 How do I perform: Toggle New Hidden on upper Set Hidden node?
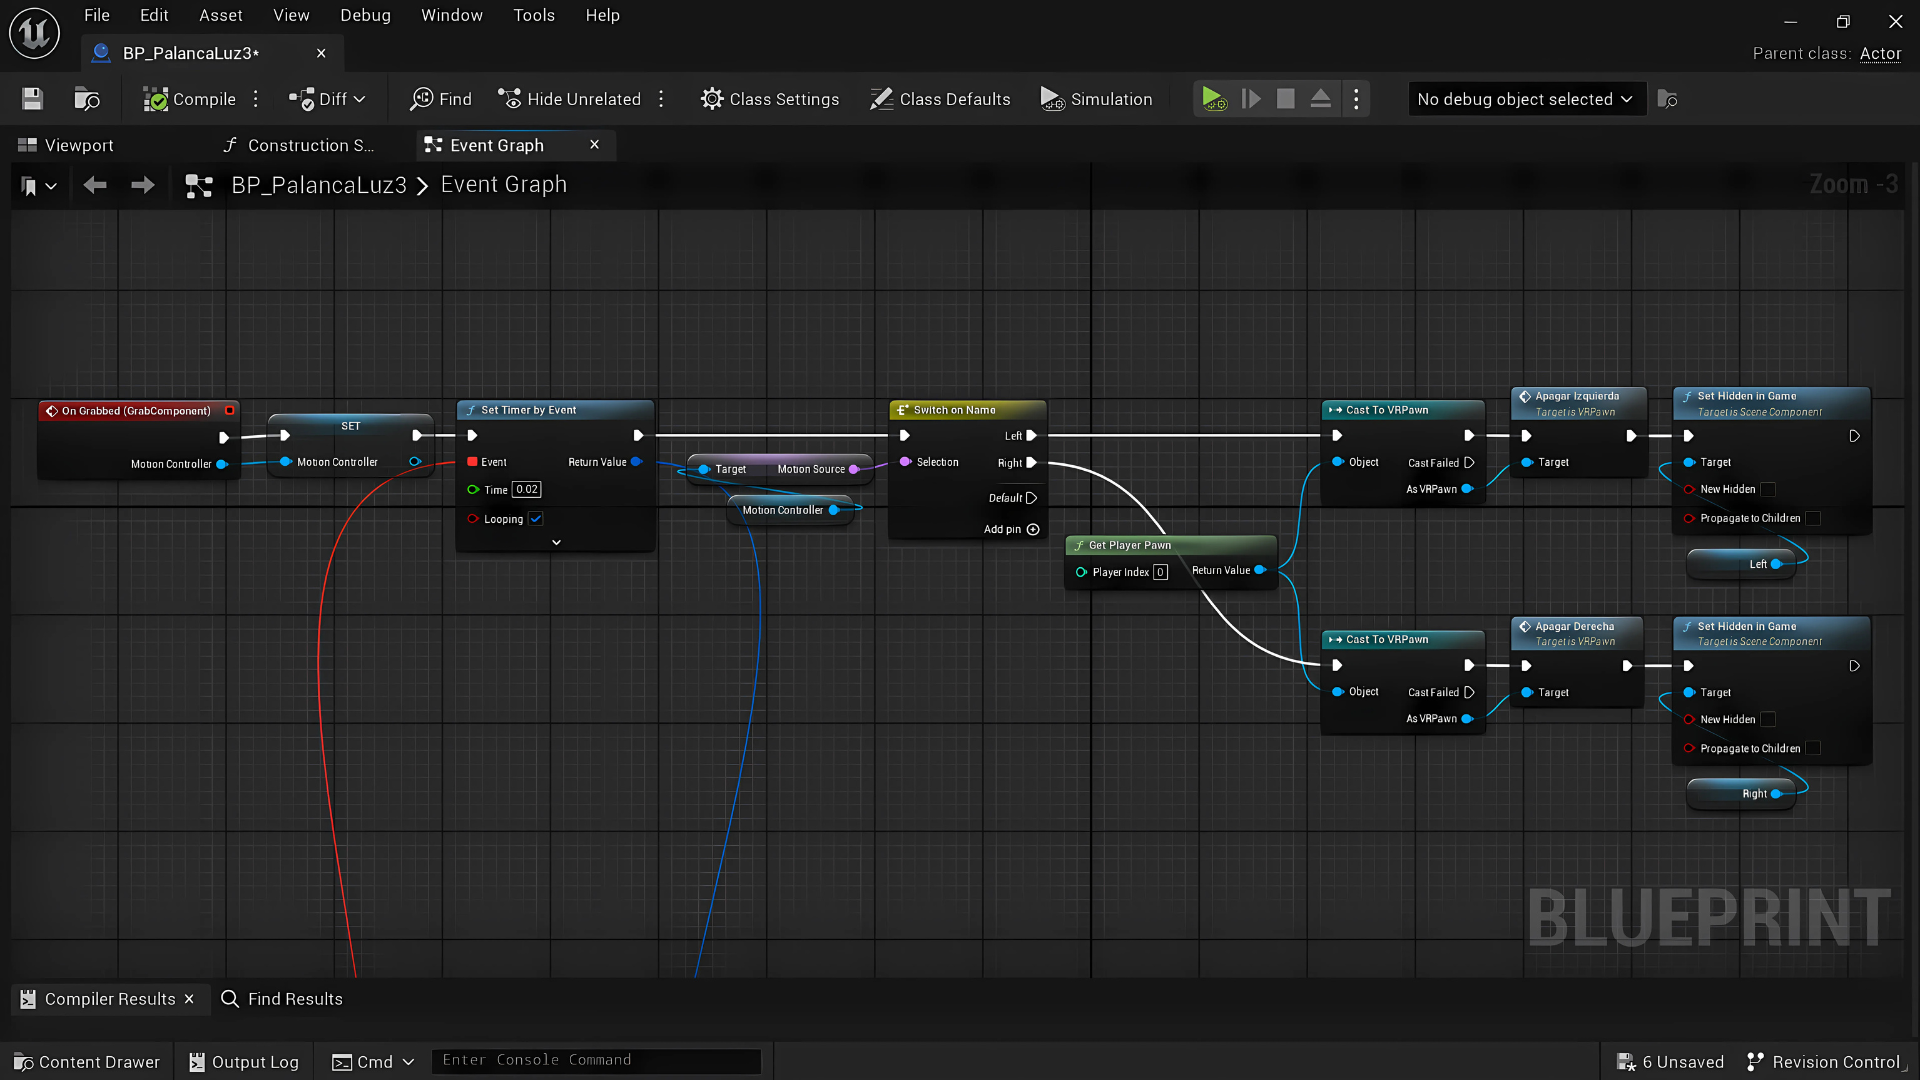[1768, 489]
